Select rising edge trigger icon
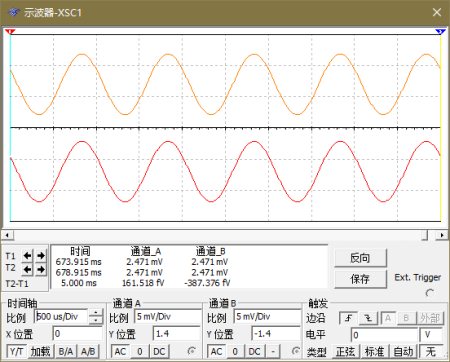Screen dimensions: 450x362 tap(348, 318)
